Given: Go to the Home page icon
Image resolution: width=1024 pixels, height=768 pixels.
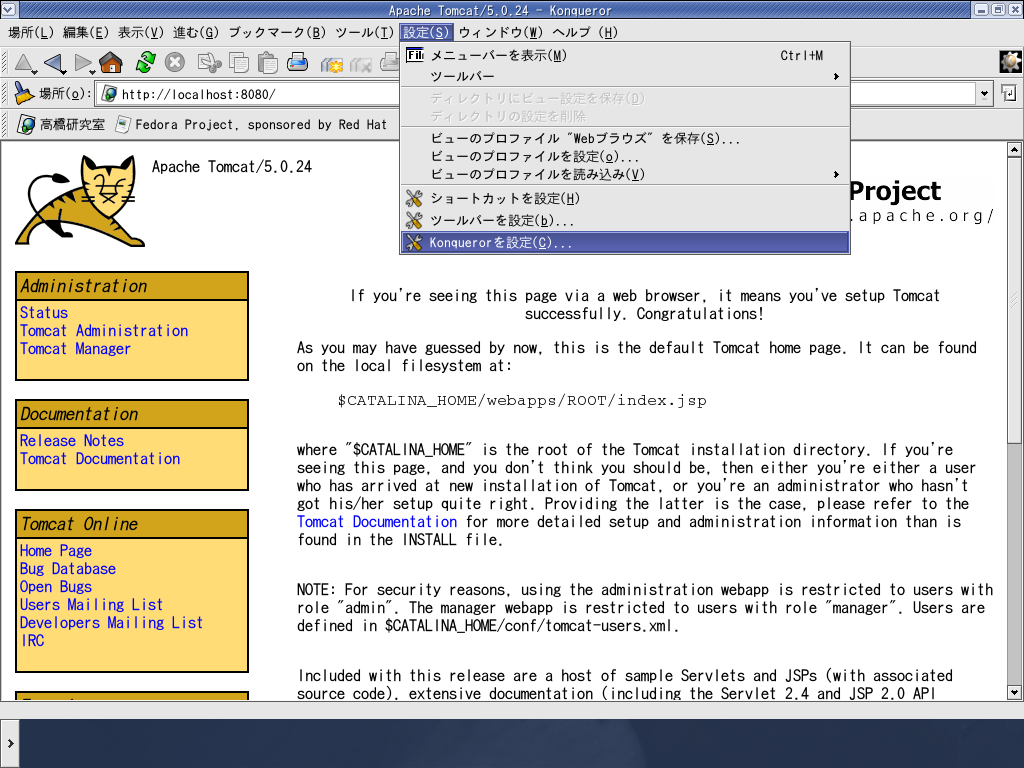Looking at the screenshot, I should pyautogui.click(x=111, y=63).
